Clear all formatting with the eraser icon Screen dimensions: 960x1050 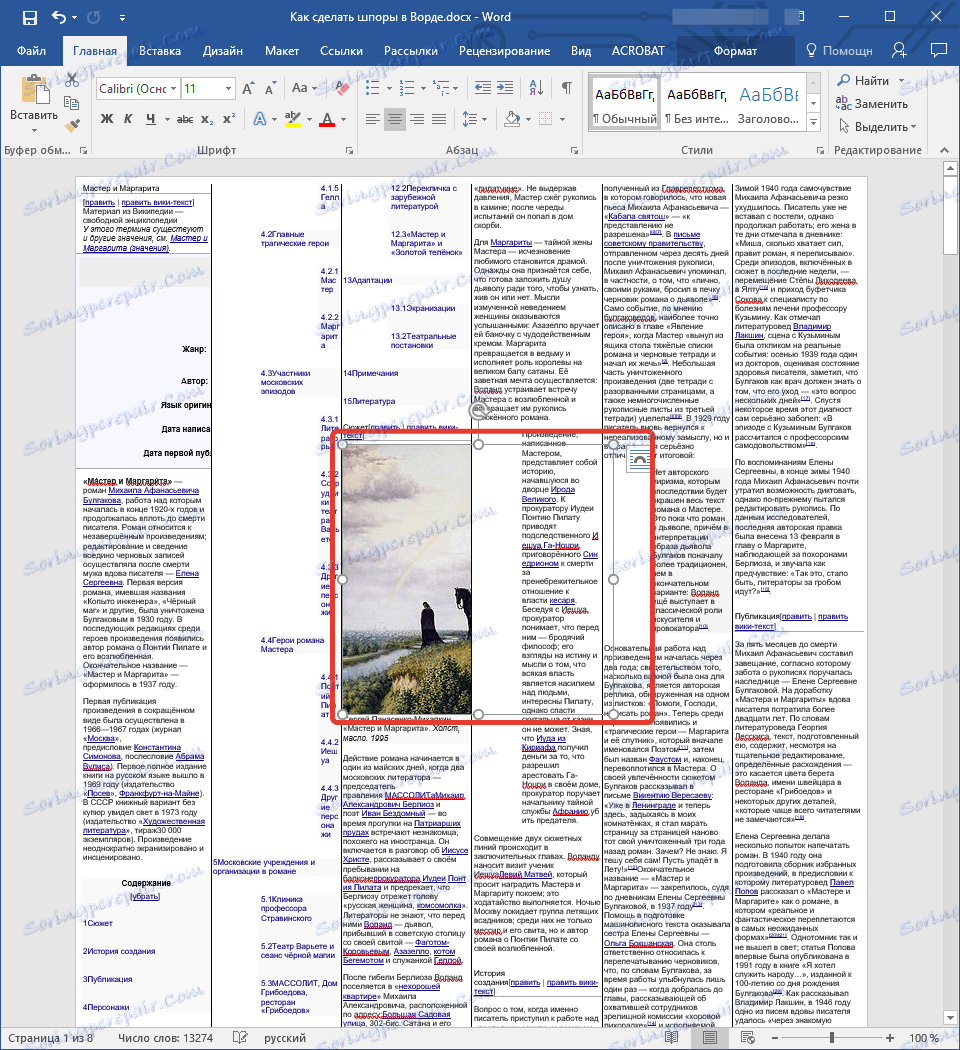(341, 88)
